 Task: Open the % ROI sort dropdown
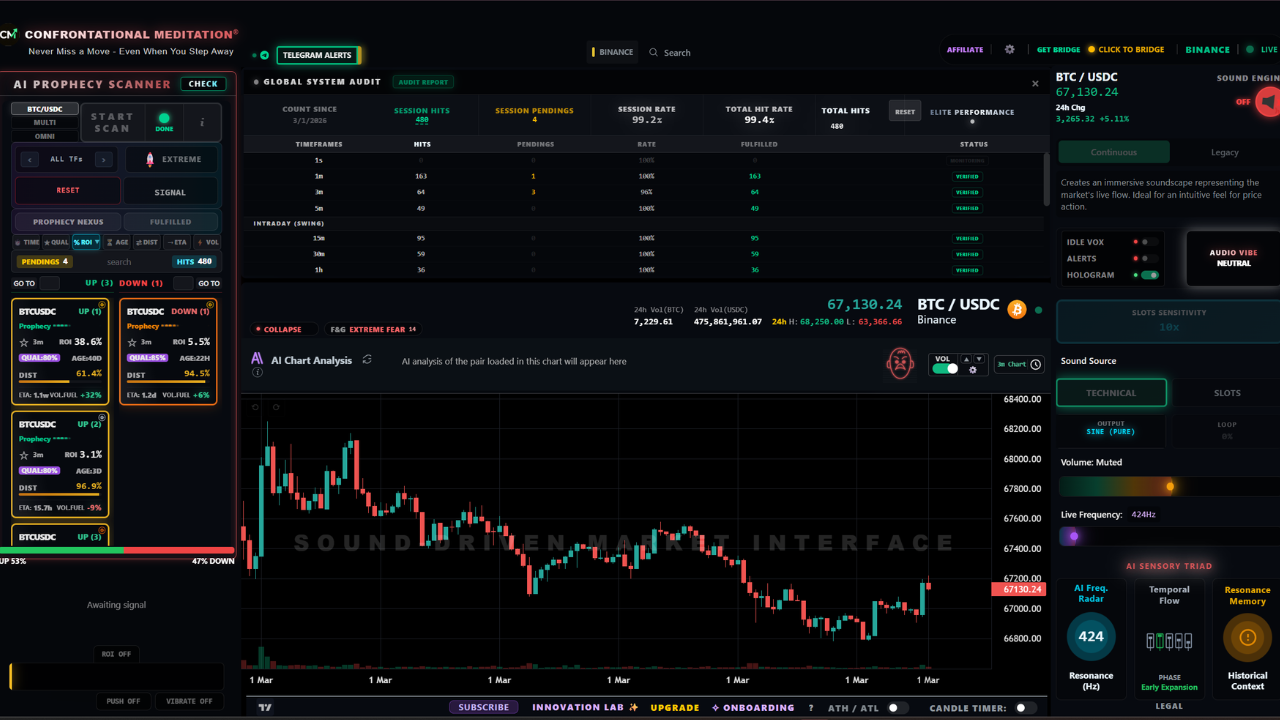tap(86, 242)
